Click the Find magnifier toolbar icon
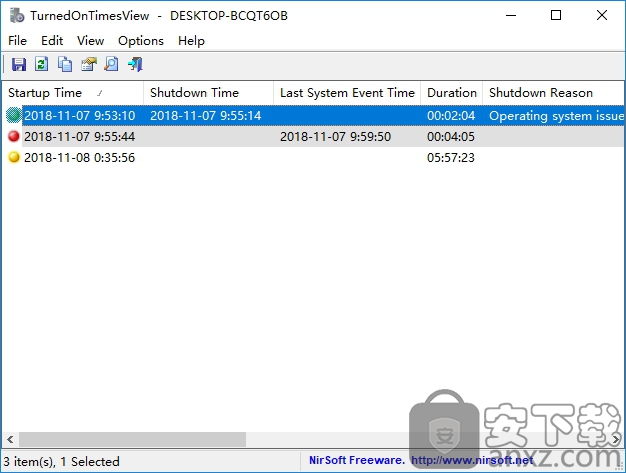This screenshot has width=626, height=473. point(111,64)
